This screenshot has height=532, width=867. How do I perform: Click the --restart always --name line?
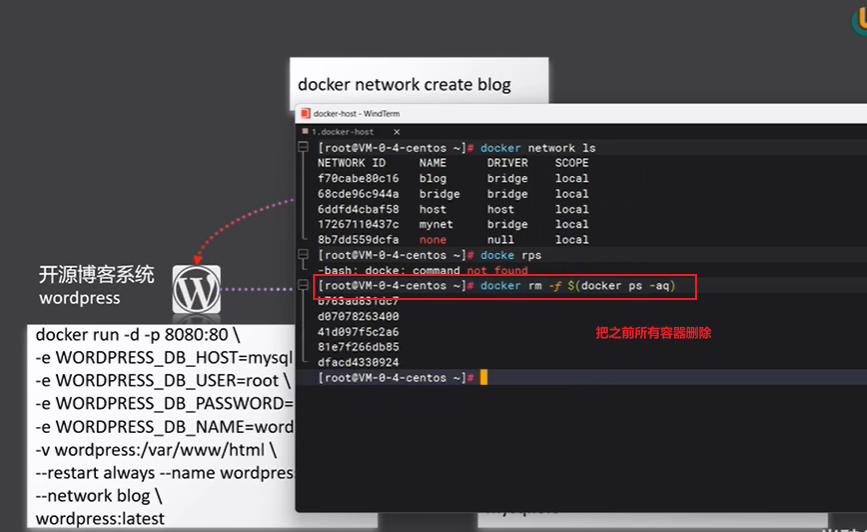coord(165,473)
